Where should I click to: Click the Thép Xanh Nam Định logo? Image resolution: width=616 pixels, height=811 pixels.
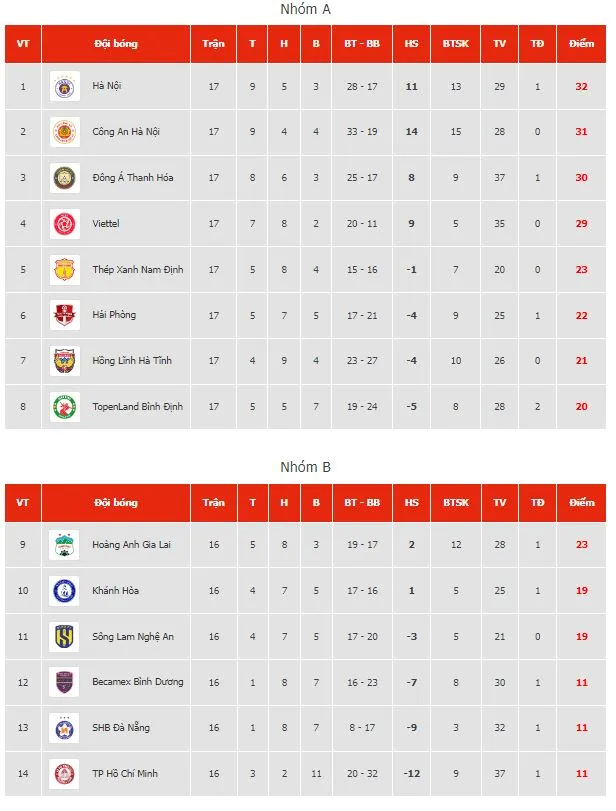(x=66, y=270)
